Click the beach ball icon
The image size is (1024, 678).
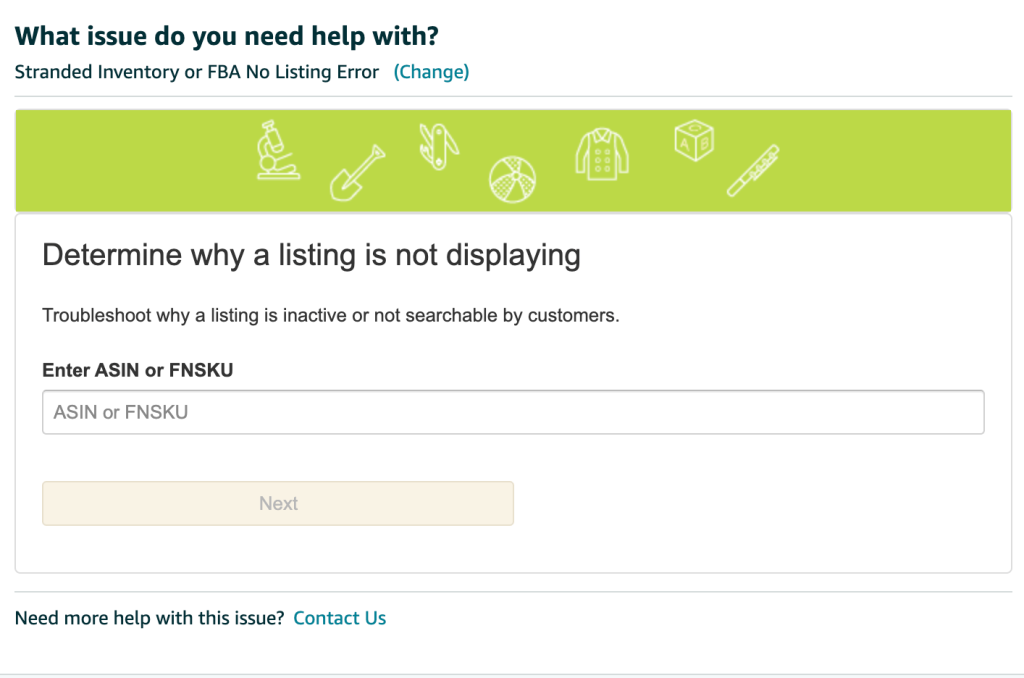pyautogui.click(x=512, y=180)
